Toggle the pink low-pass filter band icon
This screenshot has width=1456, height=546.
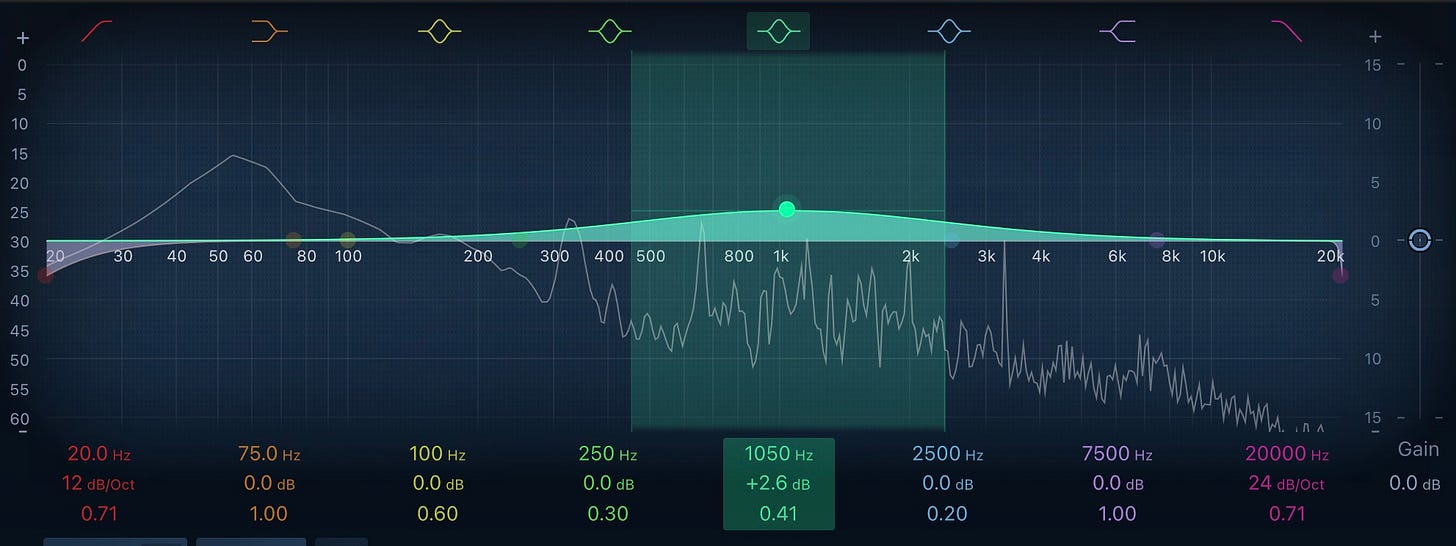pyautogui.click(x=1286, y=32)
